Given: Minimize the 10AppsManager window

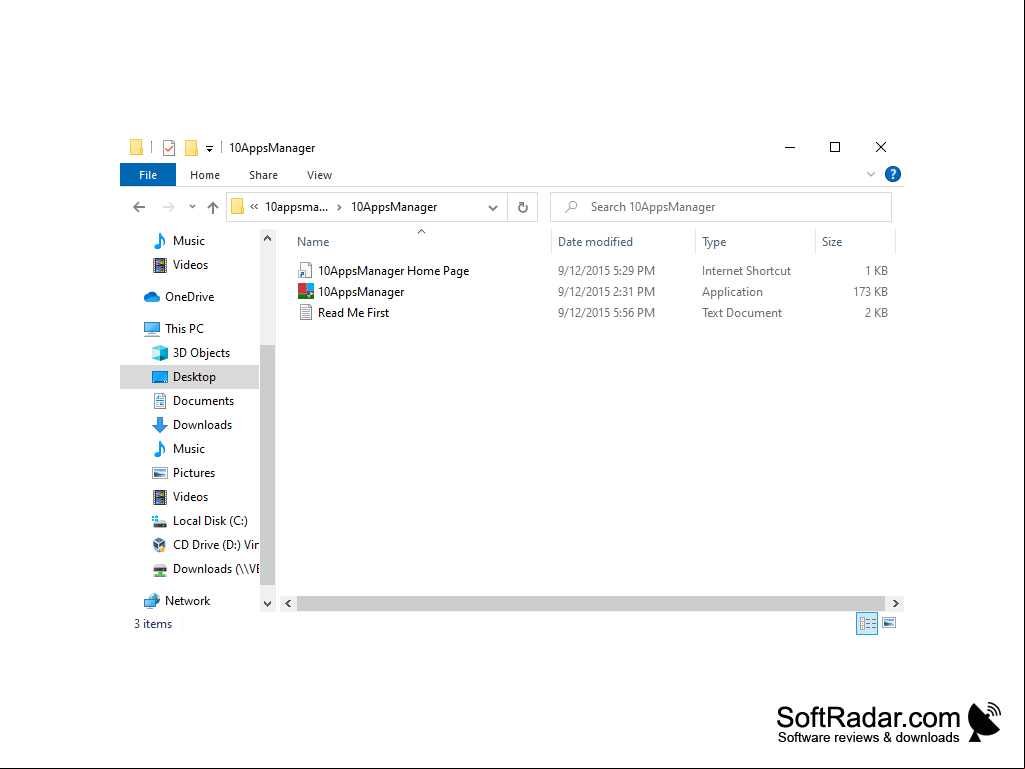Looking at the screenshot, I should click(x=790, y=147).
